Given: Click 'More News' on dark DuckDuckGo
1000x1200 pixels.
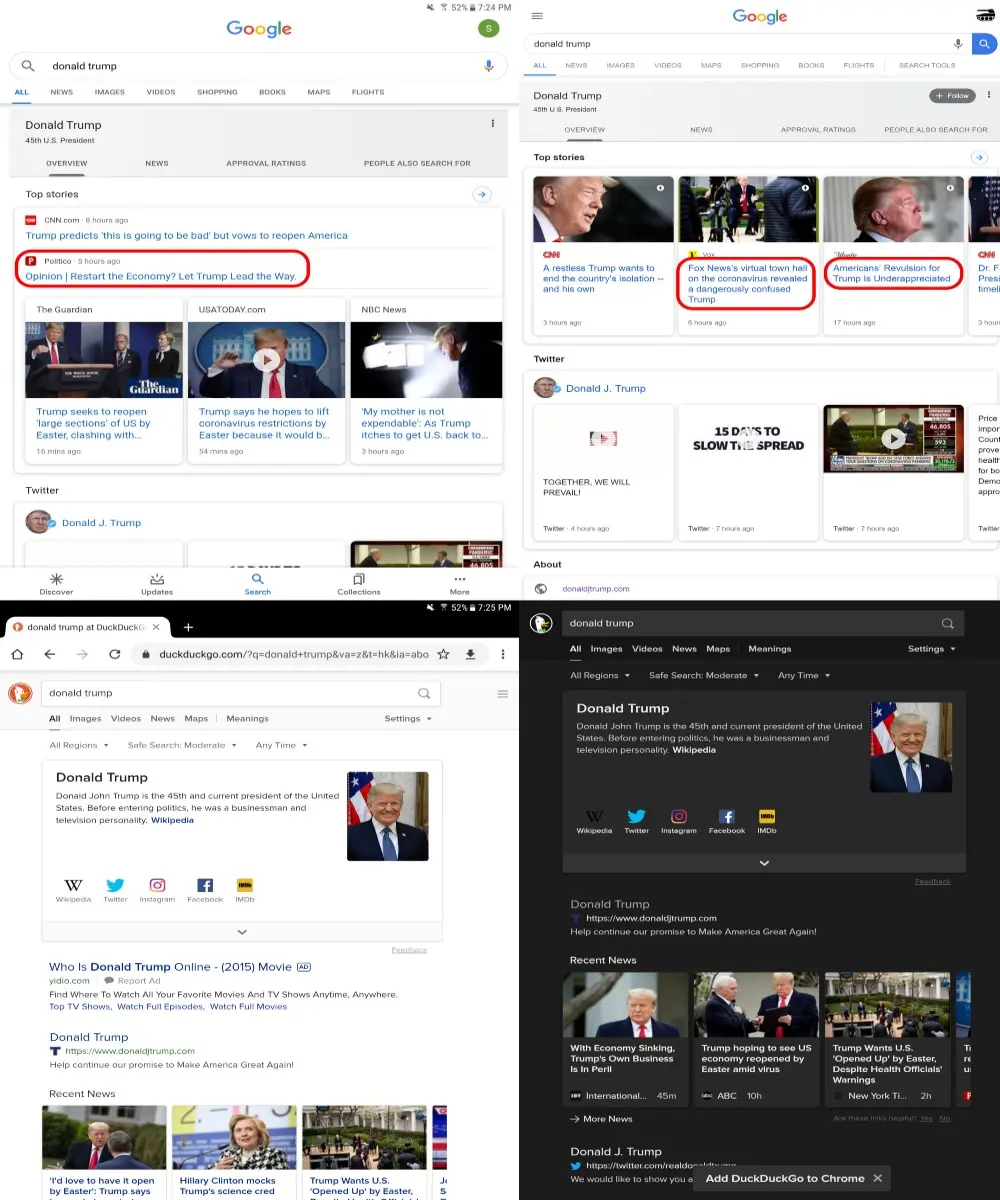Looking at the screenshot, I should coord(602,1119).
